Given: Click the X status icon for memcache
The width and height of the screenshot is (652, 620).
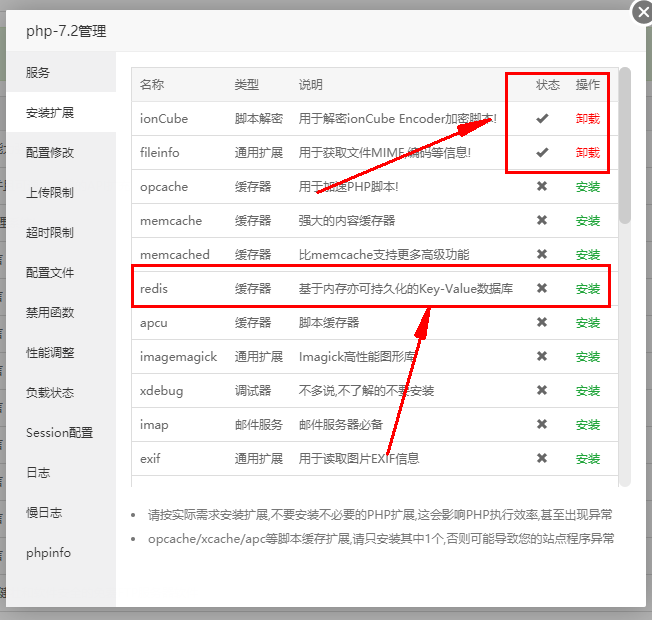Looking at the screenshot, I should [x=542, y=220].
